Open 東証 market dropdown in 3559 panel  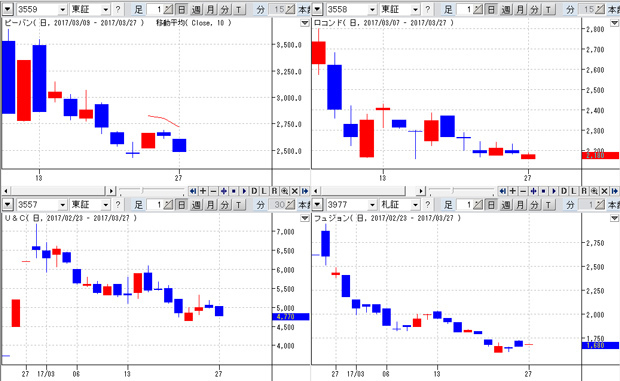tap(105, 9)
